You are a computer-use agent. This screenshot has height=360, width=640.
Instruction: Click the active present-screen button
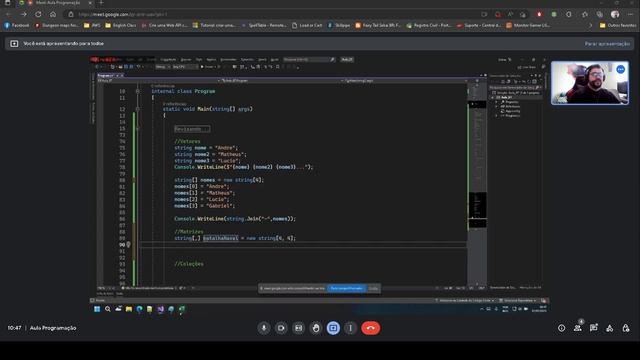pos(333,328)
